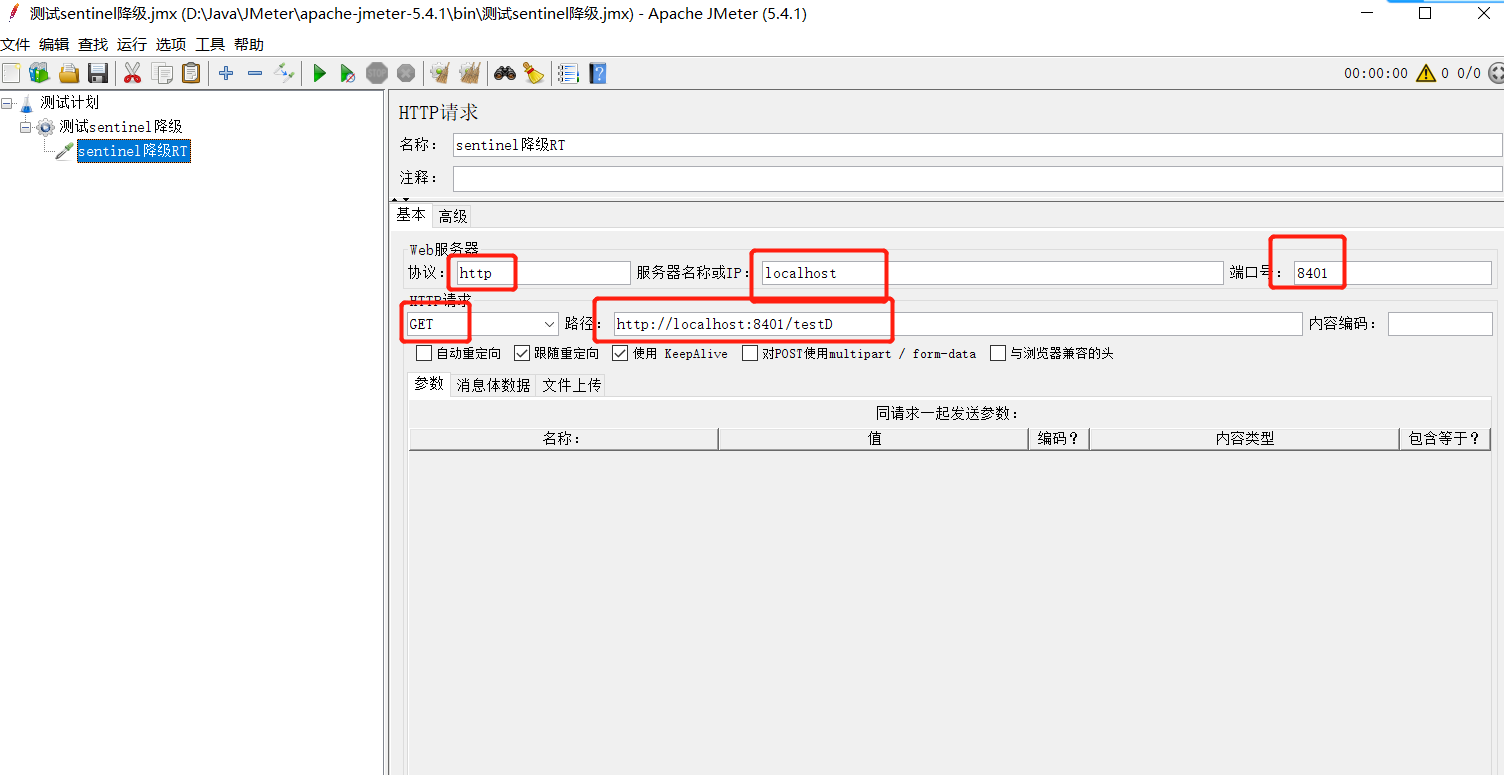Image resolution: width=1504 pixels, height=775 pixels.
Task: Switch to the 消息体数据 tab
Action: coord(493,385)
